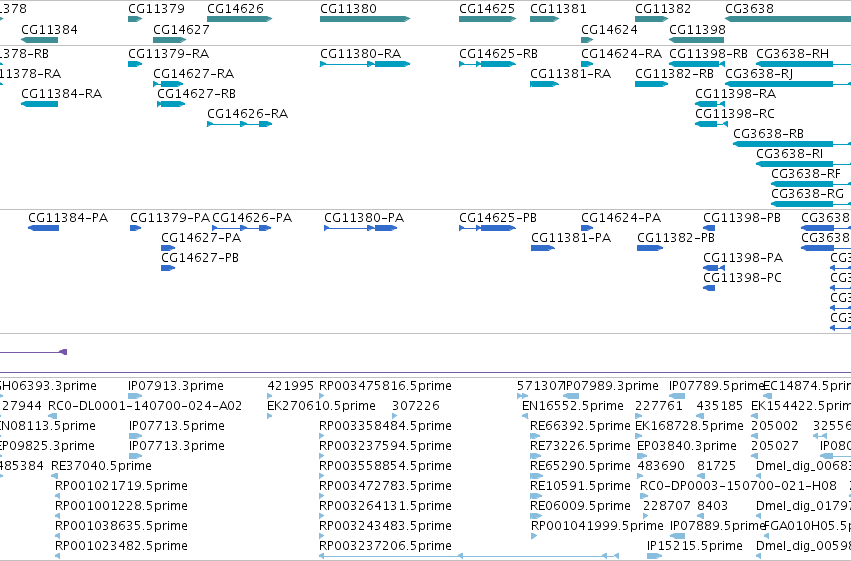
Task: Click the CG14625 gene label
Action: tap(487, 9)
